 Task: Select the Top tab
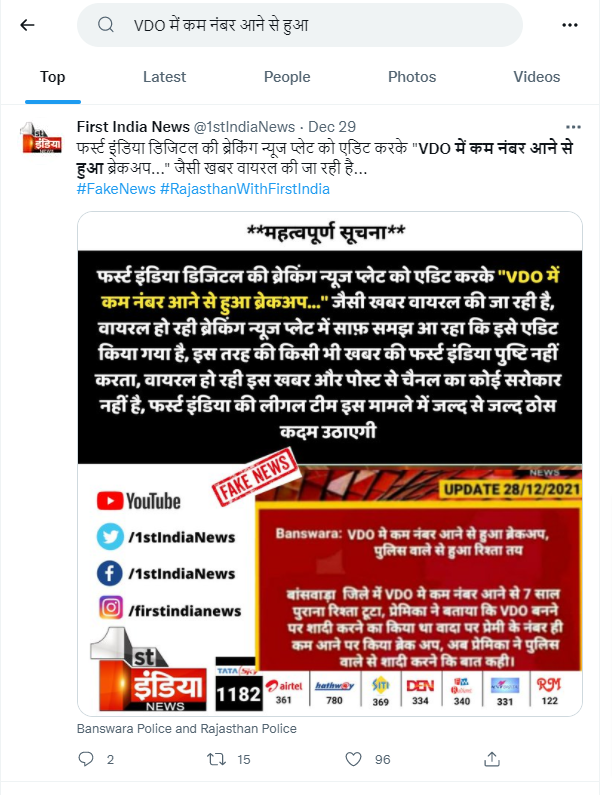pos(53,77)
